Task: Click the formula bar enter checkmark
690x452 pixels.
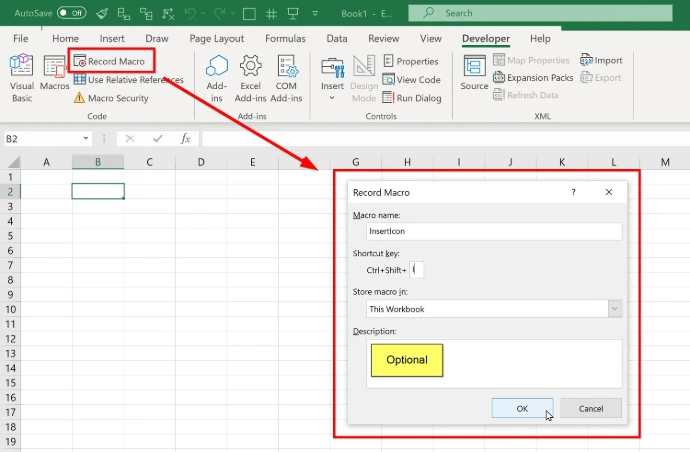Action: click(158, 139)
